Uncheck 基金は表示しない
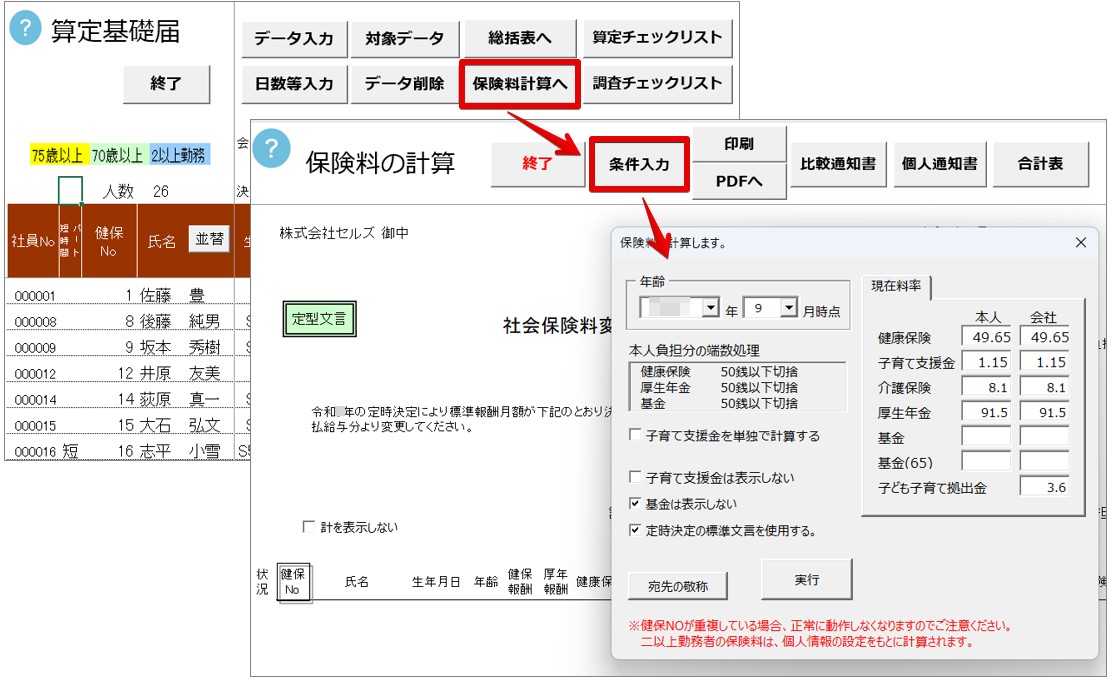1113x683 pixels. pyautogui.click(x=635, y=504)
